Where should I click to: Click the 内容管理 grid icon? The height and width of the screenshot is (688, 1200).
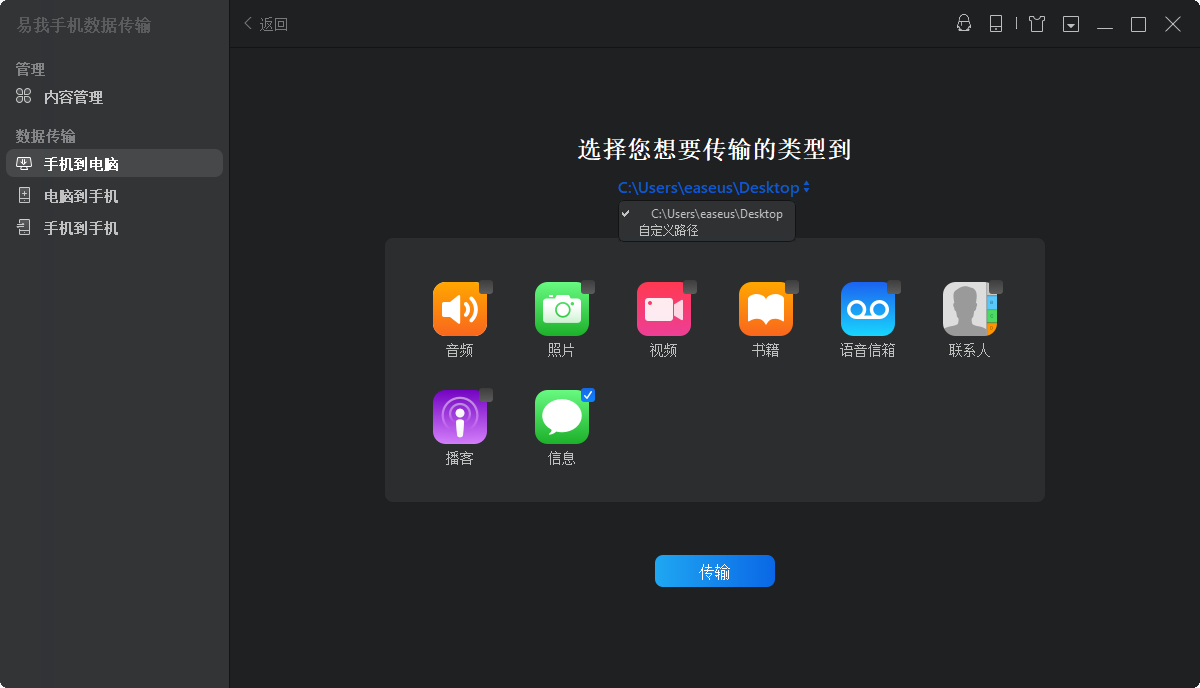coord(24,97)
